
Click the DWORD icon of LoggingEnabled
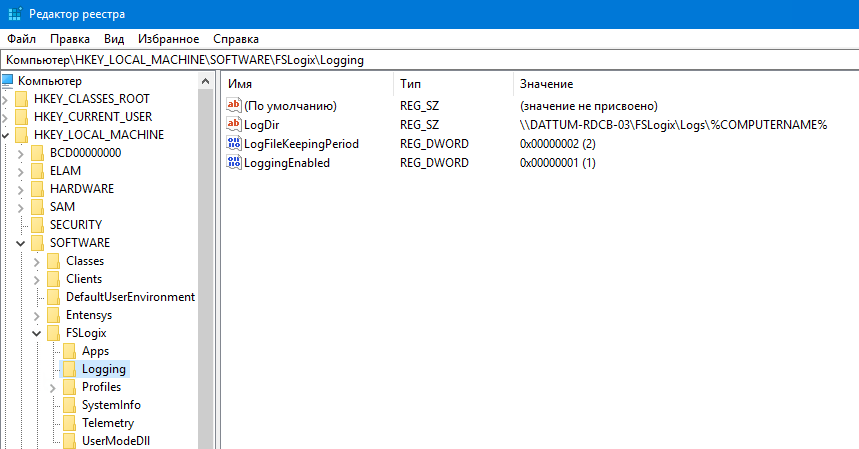pyautogui.click(x=234, y=163)
